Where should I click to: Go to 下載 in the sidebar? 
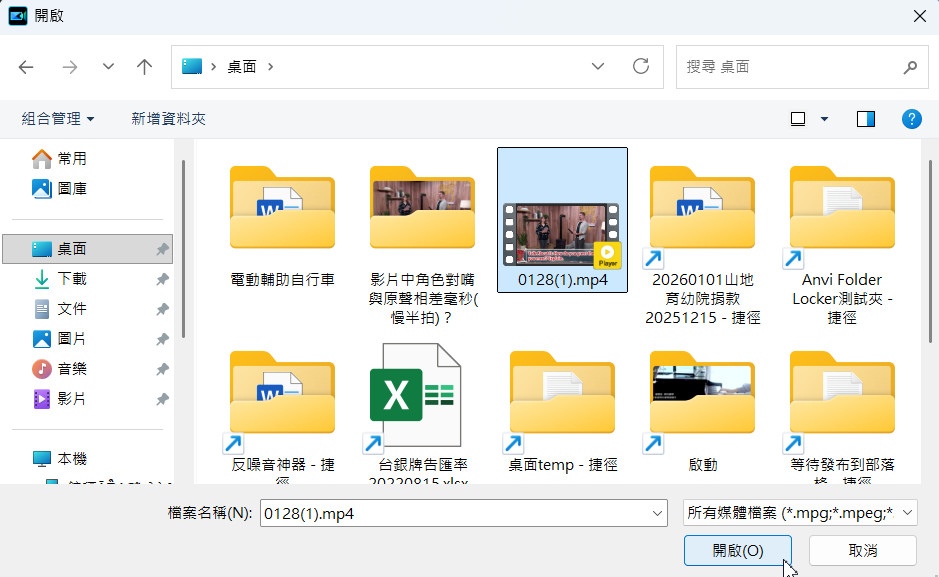click(x=71, y=279)
